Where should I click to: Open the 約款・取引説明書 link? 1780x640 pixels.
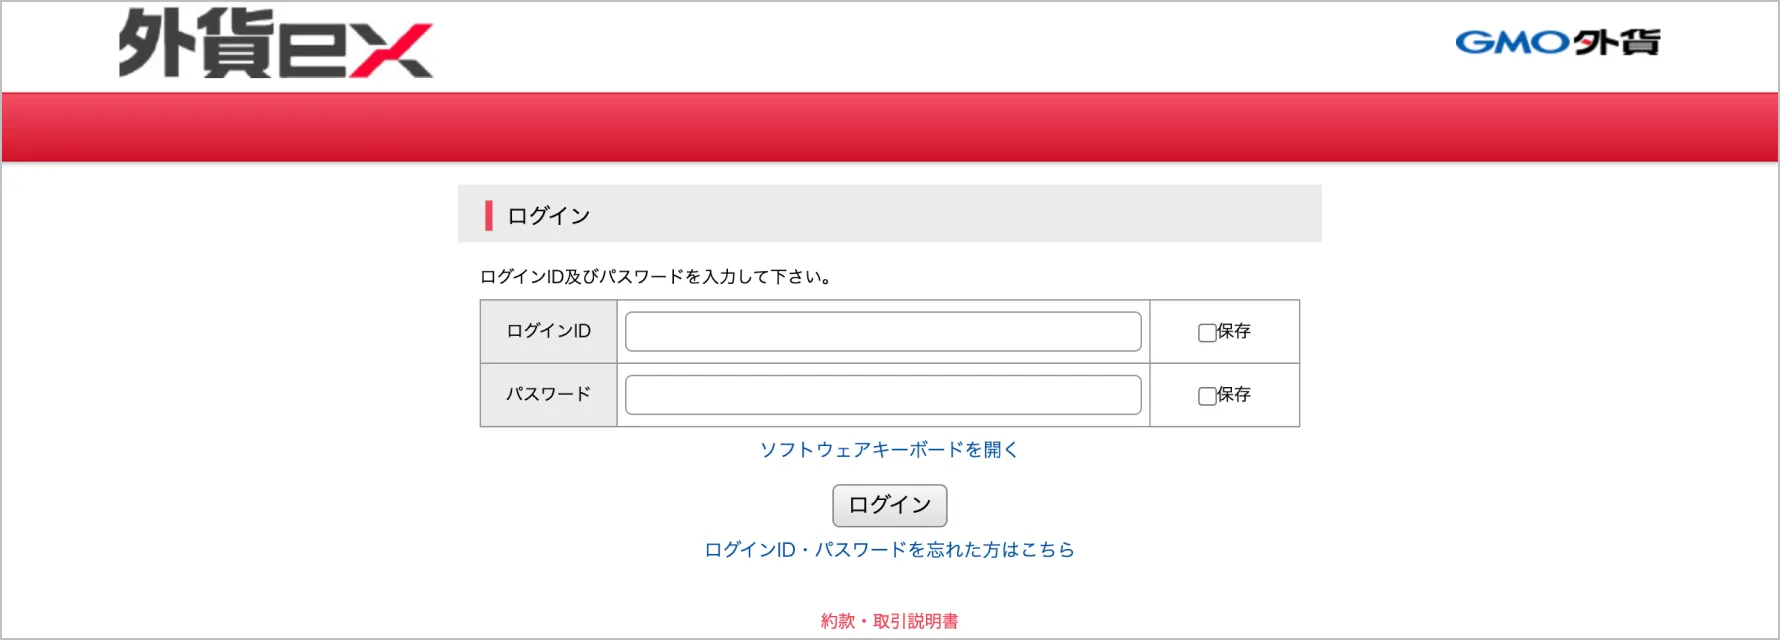click(x=889, y=621)
